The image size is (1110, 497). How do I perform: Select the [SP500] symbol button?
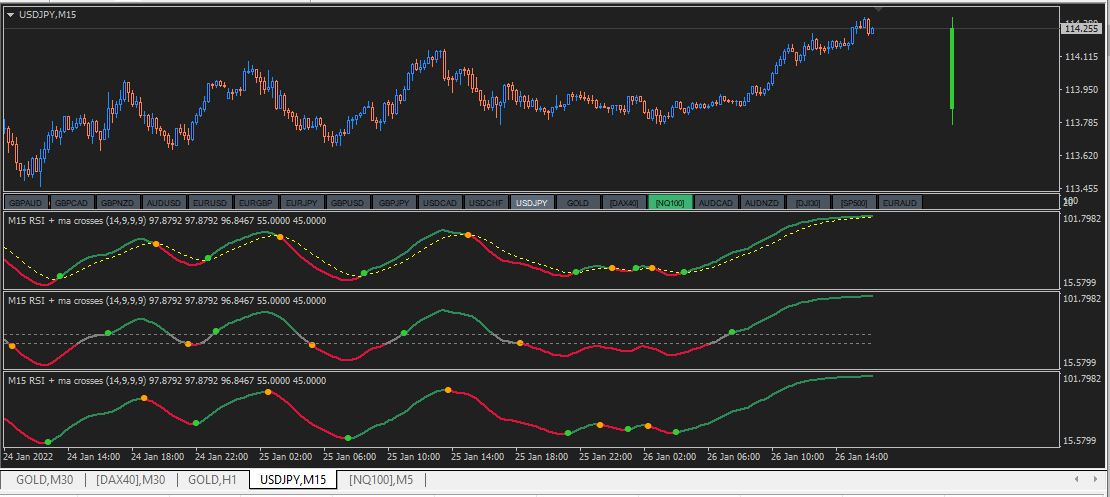(854, 202)
